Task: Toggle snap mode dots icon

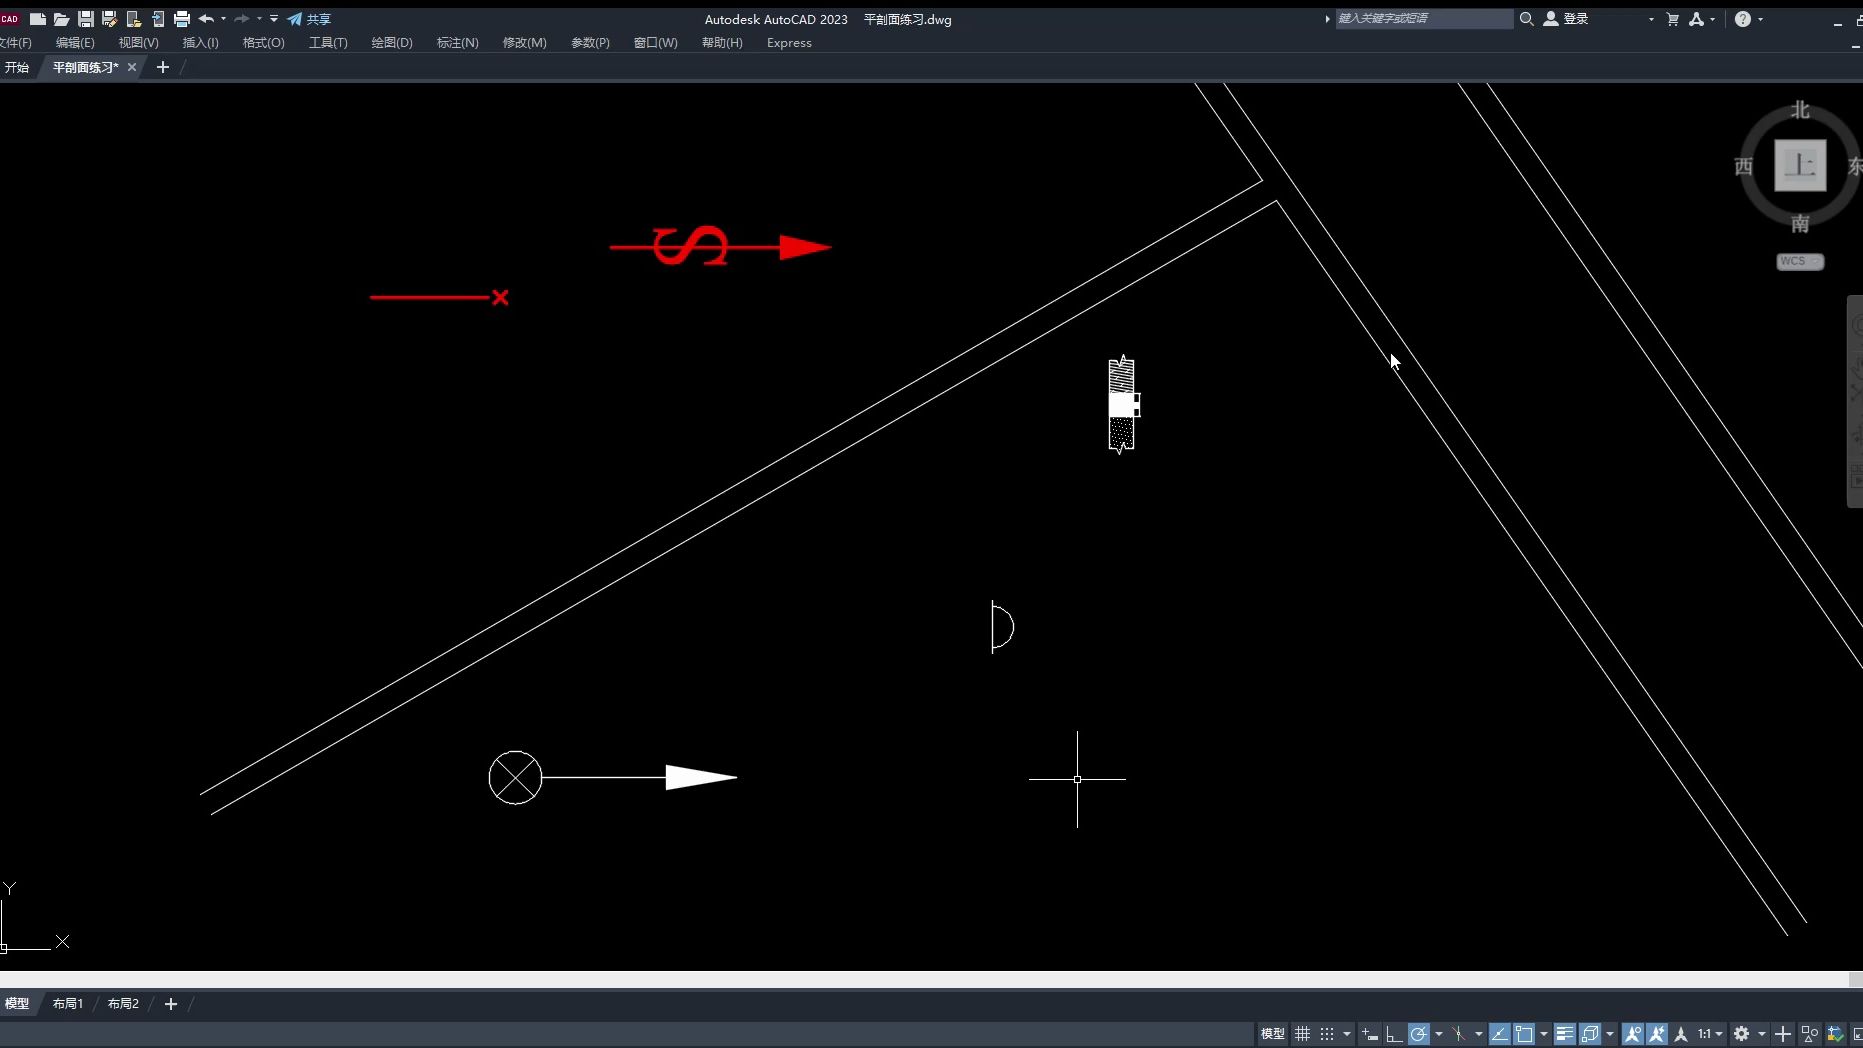Action: coord(1327,1034)
